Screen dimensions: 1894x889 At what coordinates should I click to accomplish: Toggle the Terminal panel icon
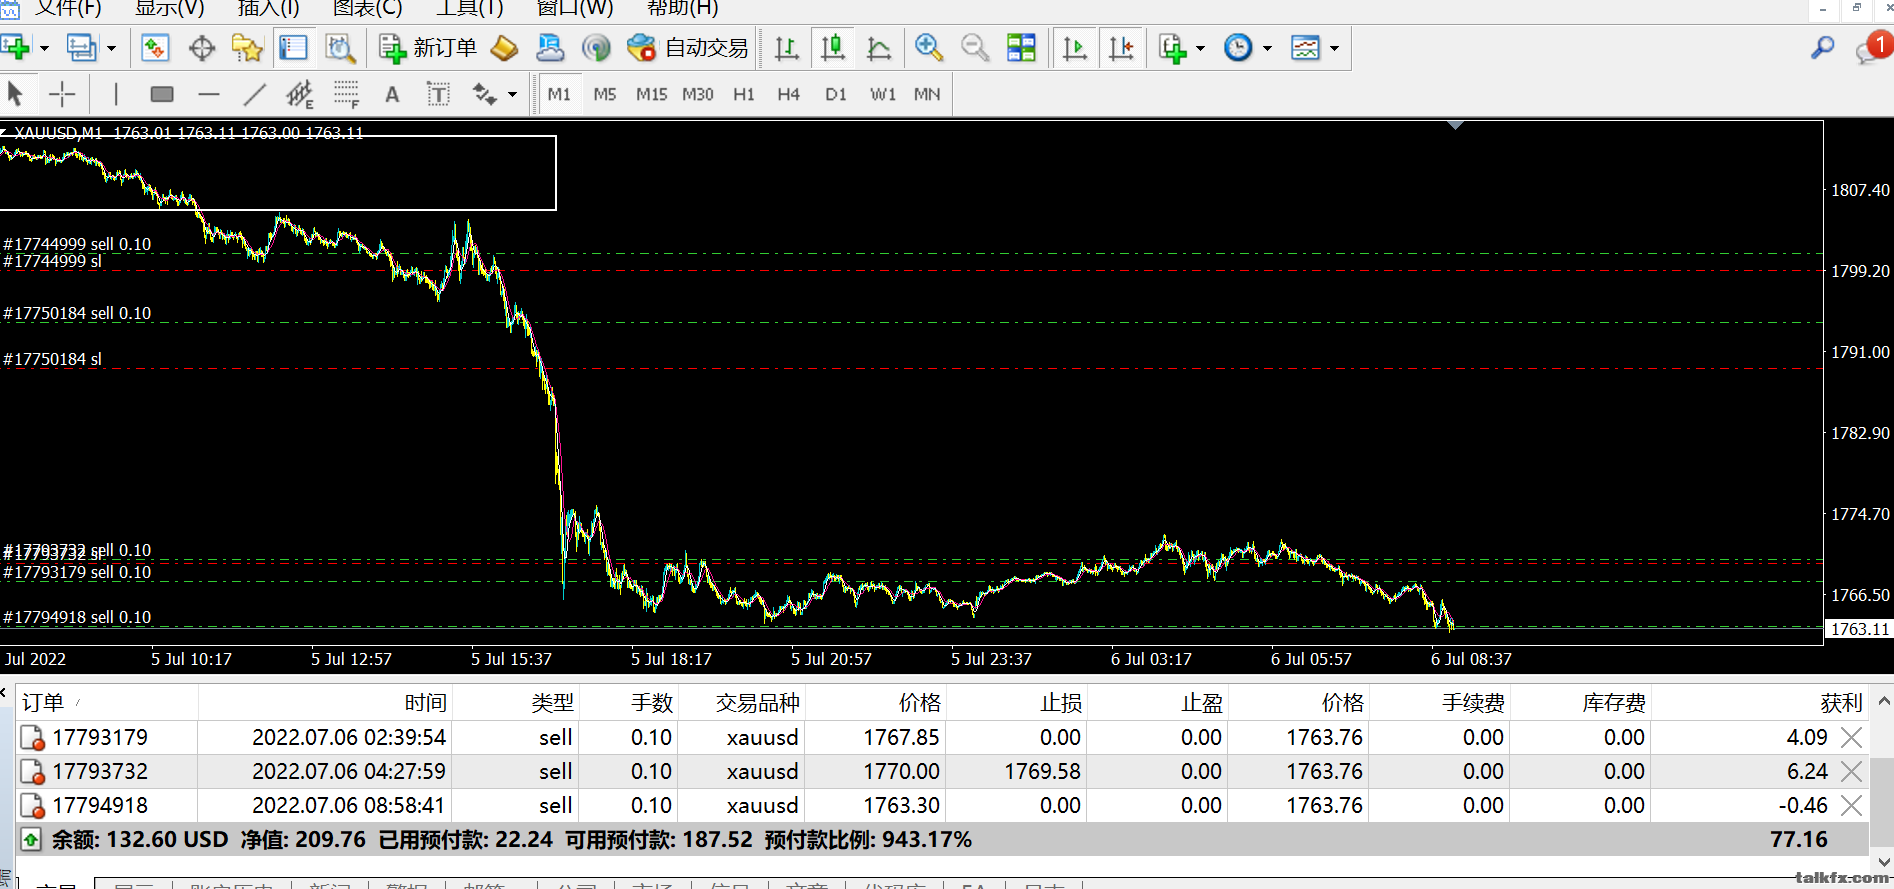coord(293,47)
